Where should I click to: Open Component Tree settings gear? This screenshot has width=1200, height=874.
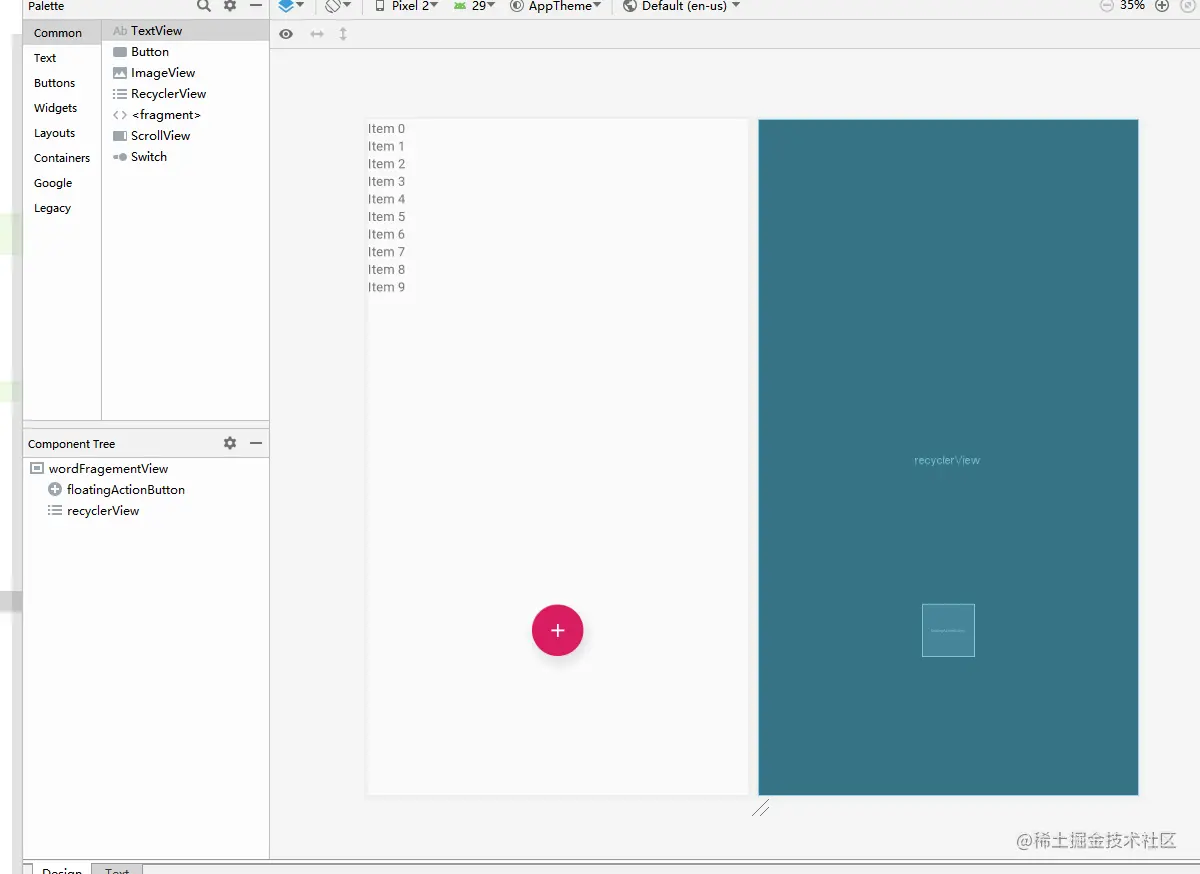coord(230,443)
